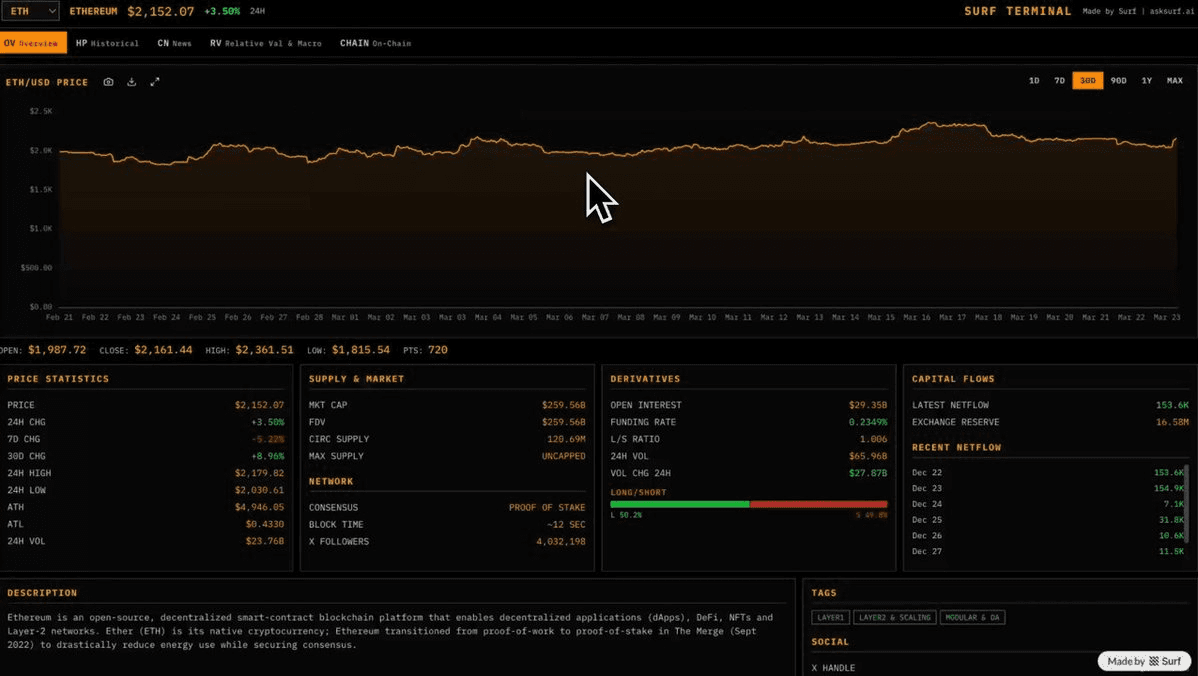Select the 1Y timeframe

tap(1146, 80)
